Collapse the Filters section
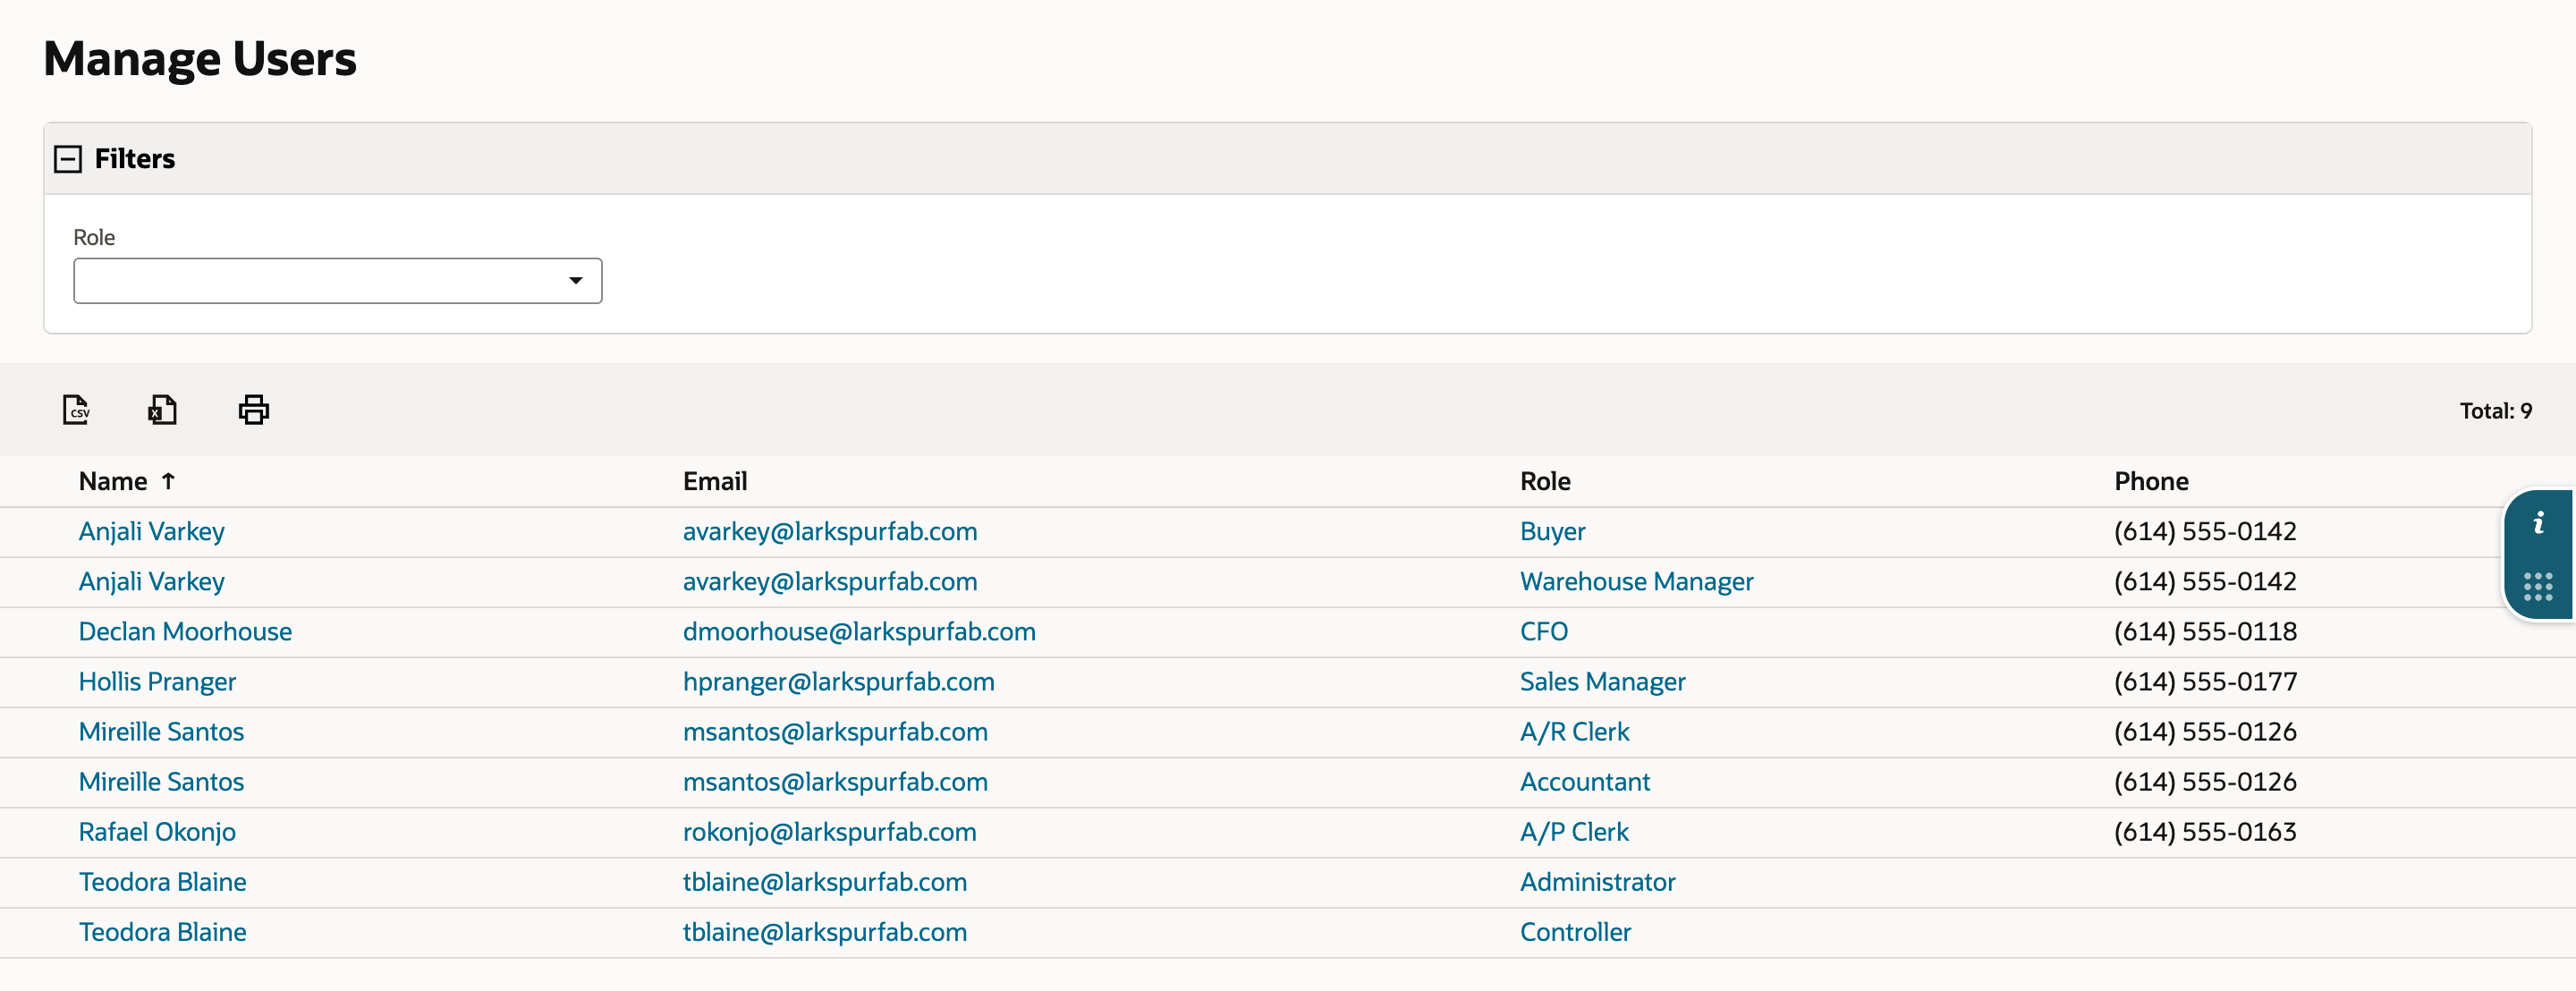Viewport: 2576px width, 991px height. coord(68,159)
